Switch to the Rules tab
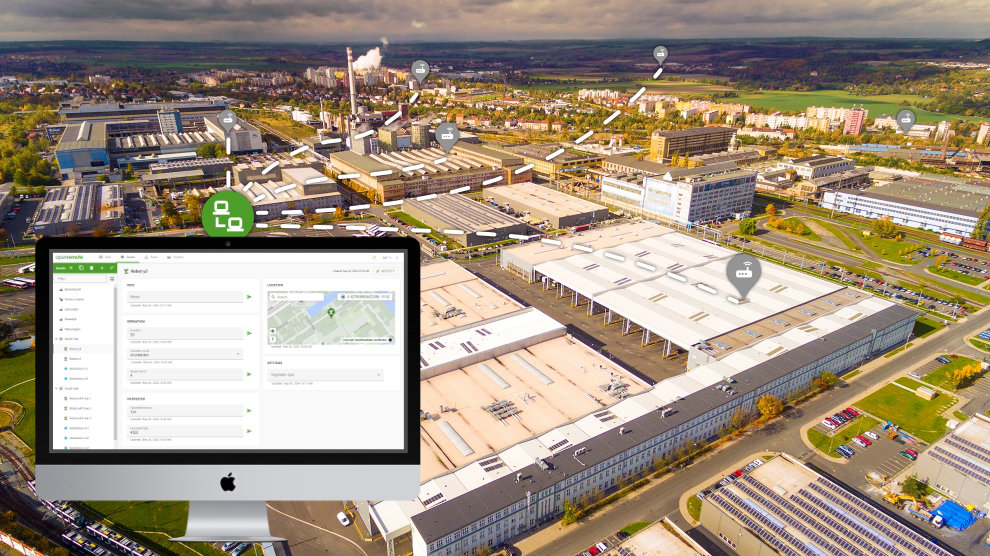Image resolution: width=990 pixels, height=556 pixels. 152,257
